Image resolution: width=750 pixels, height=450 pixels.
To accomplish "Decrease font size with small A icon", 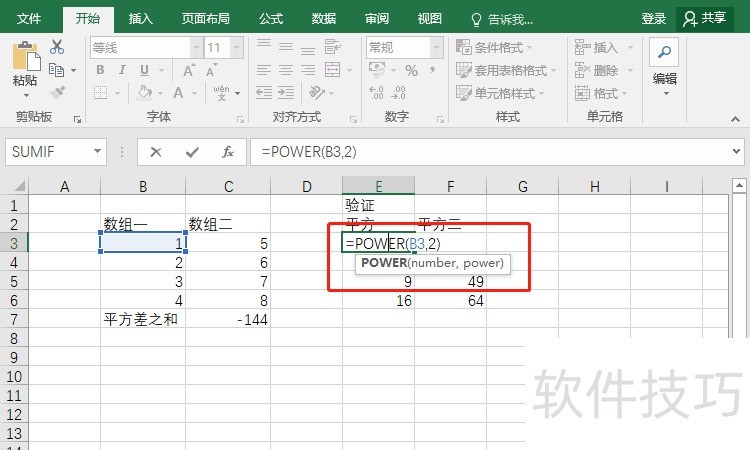I will 211,71.
